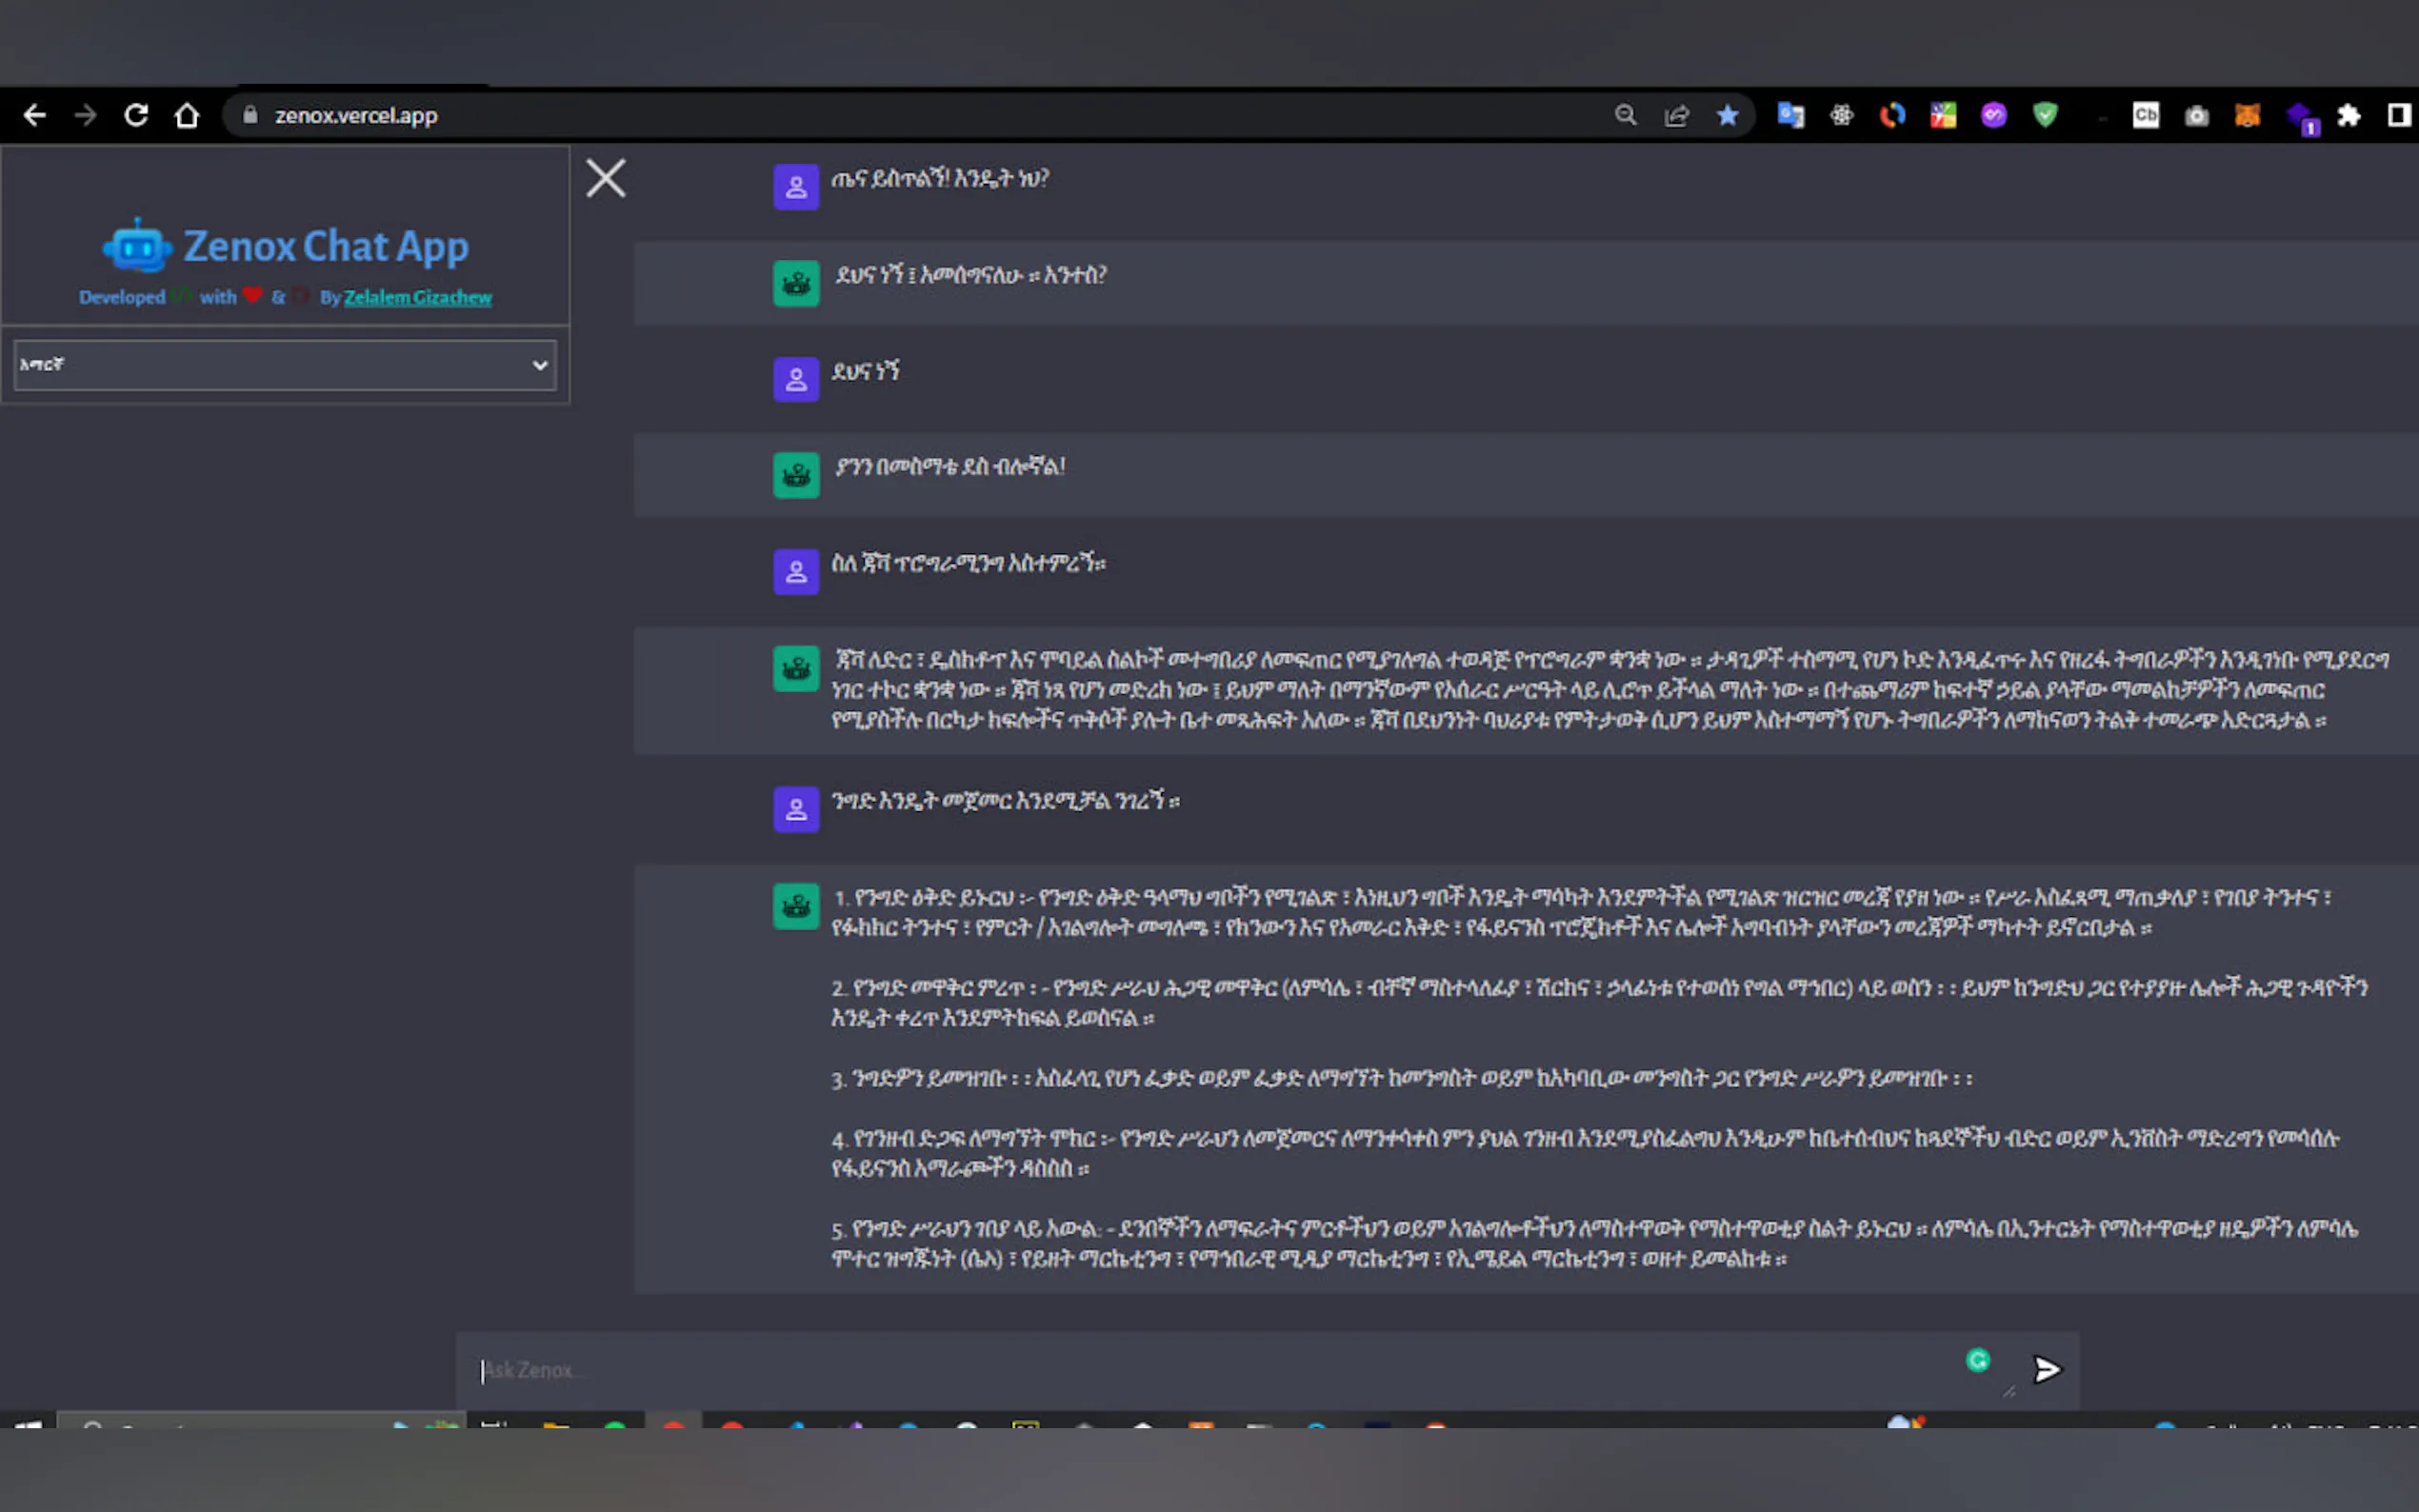Screen dimensions: 2419x1512
Task: Close the sidebar with the X icon
Action: (x=605, y=179)
